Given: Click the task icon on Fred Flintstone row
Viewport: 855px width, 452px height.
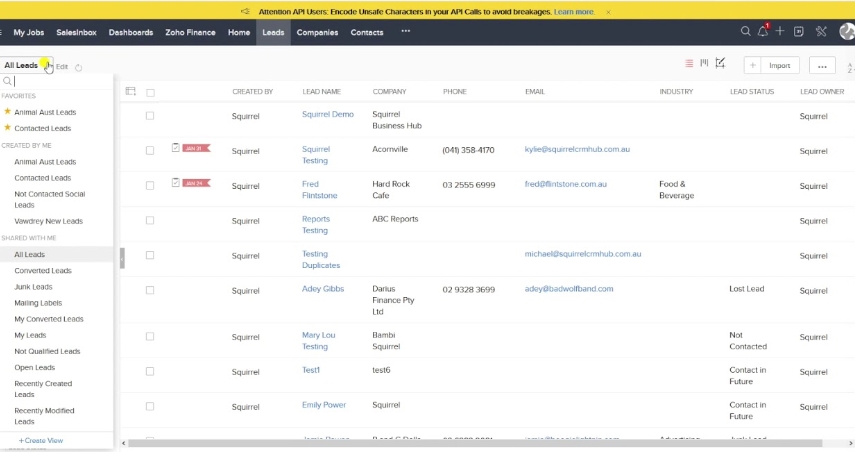Looking at the screenshot, I should coord(176,182).
